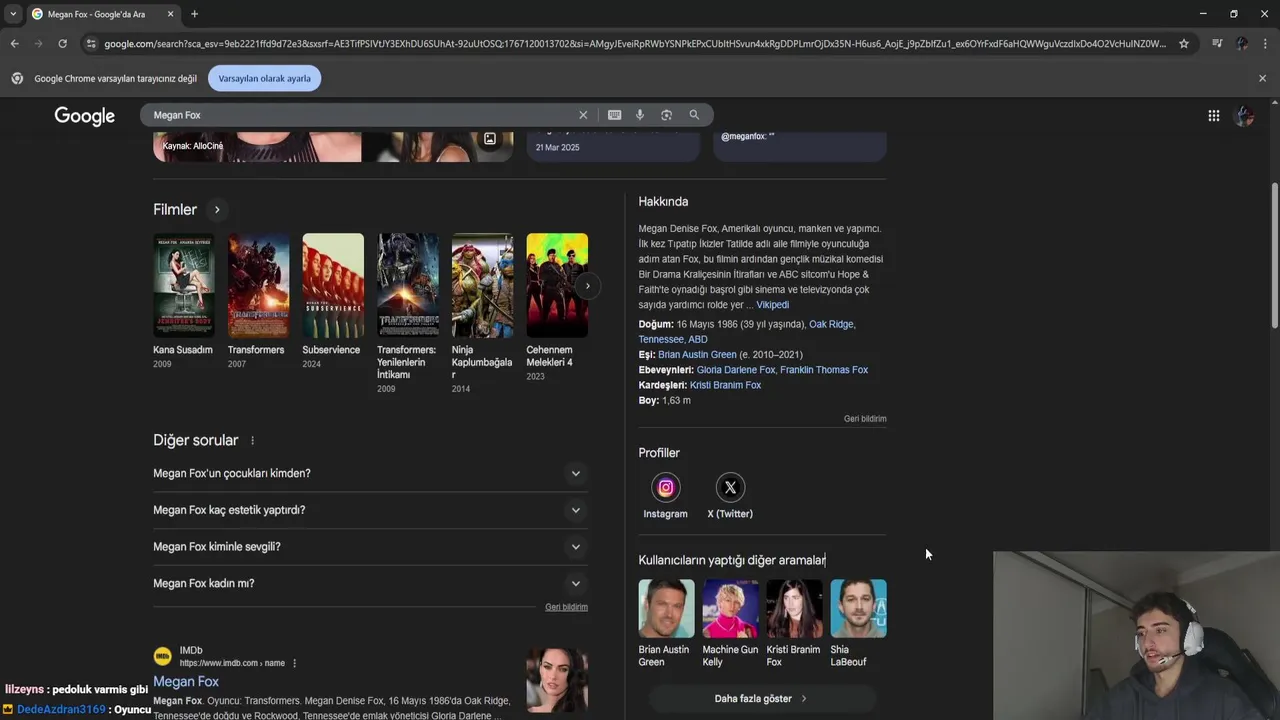Screen dimensions: 1280x720
Task: Open the Vikipedi link
Action: pyautogui.click(x=772, y=305)
